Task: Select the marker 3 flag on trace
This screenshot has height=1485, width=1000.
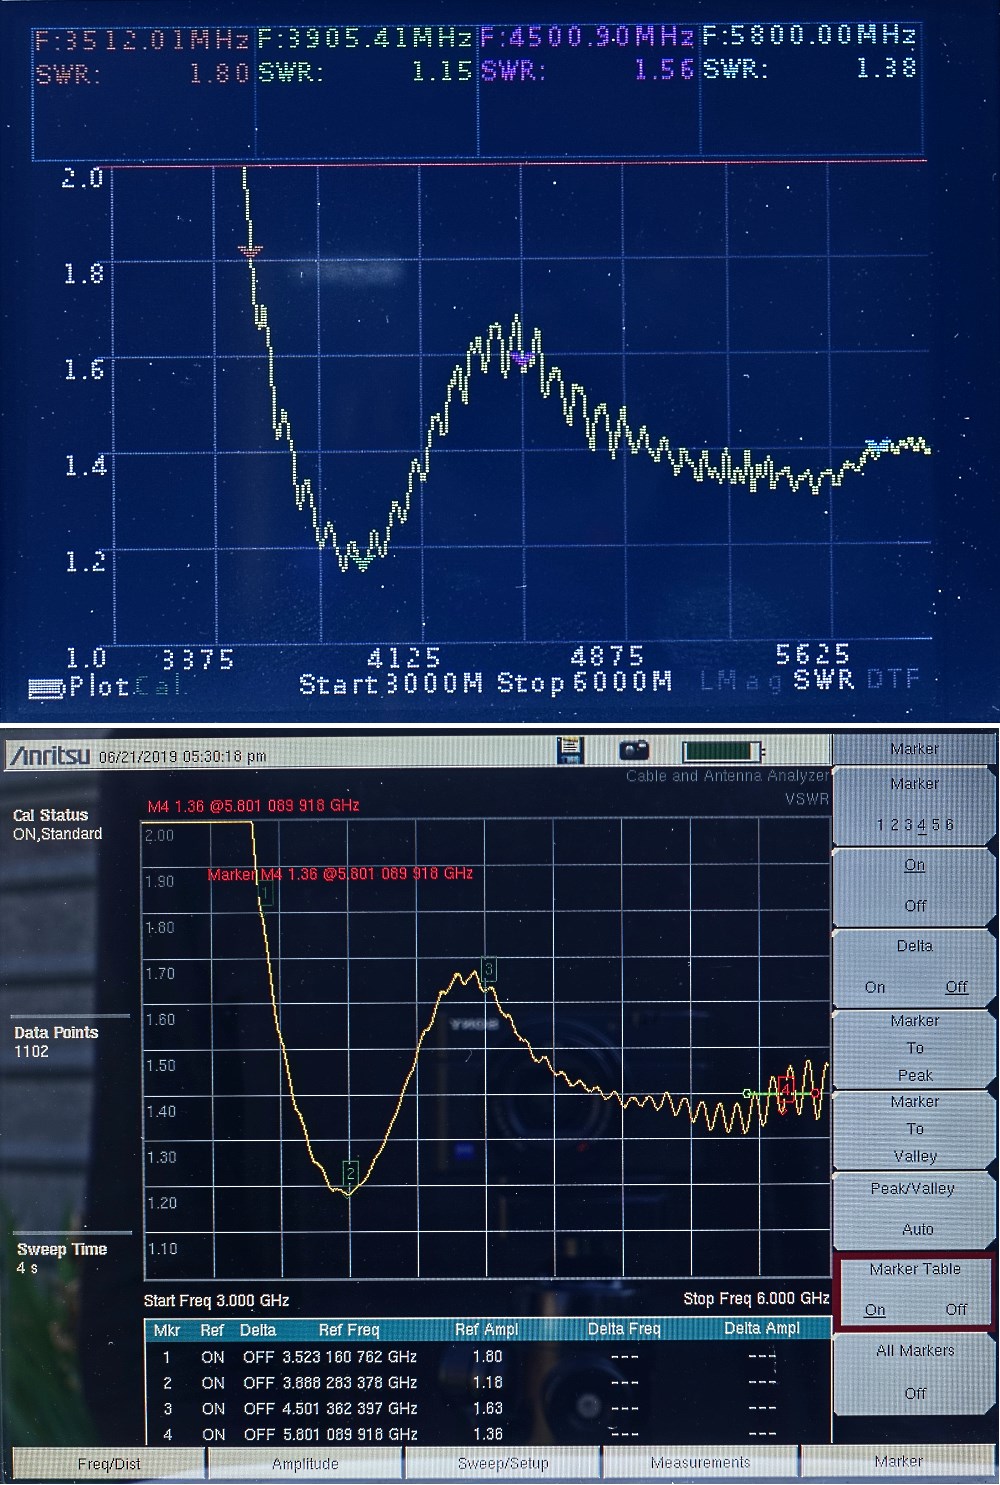Action: point(487,968)
